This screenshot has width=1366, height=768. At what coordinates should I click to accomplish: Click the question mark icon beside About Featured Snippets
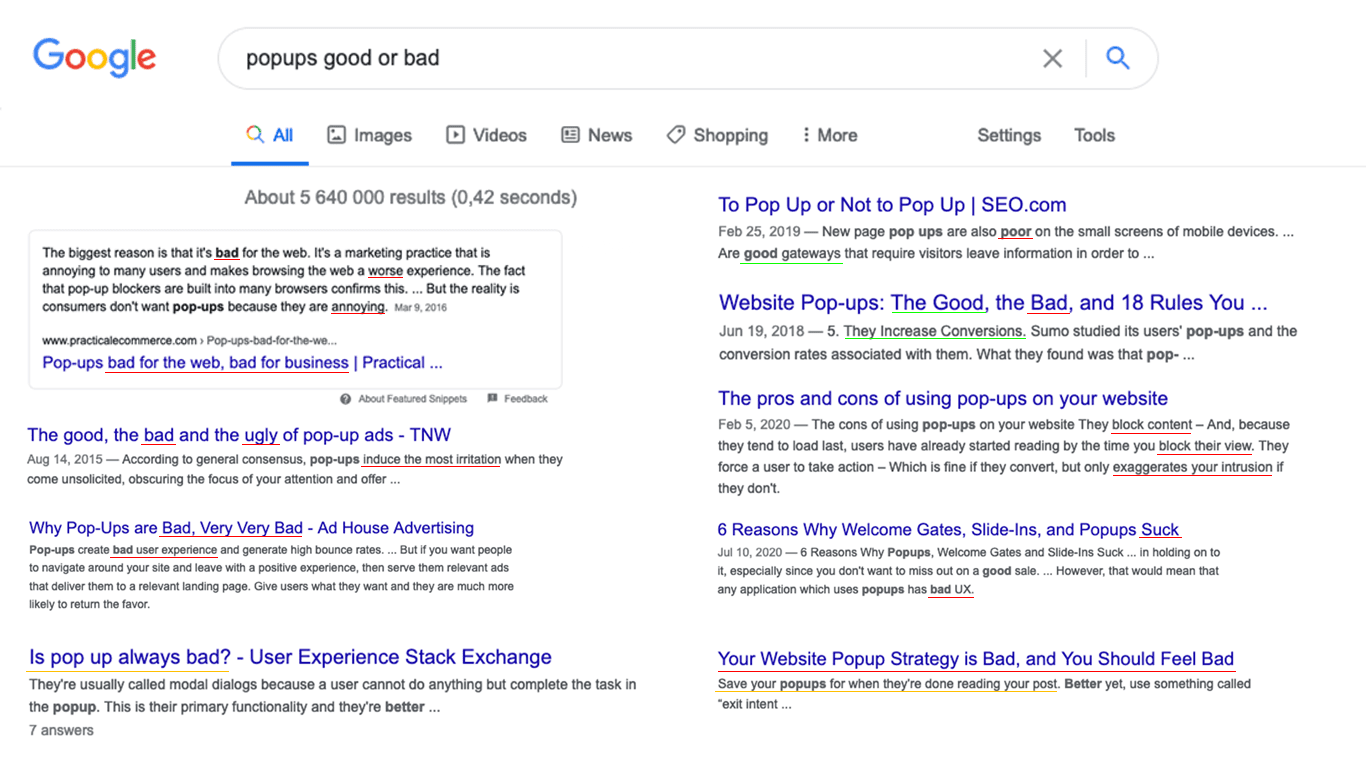(346, 399)
